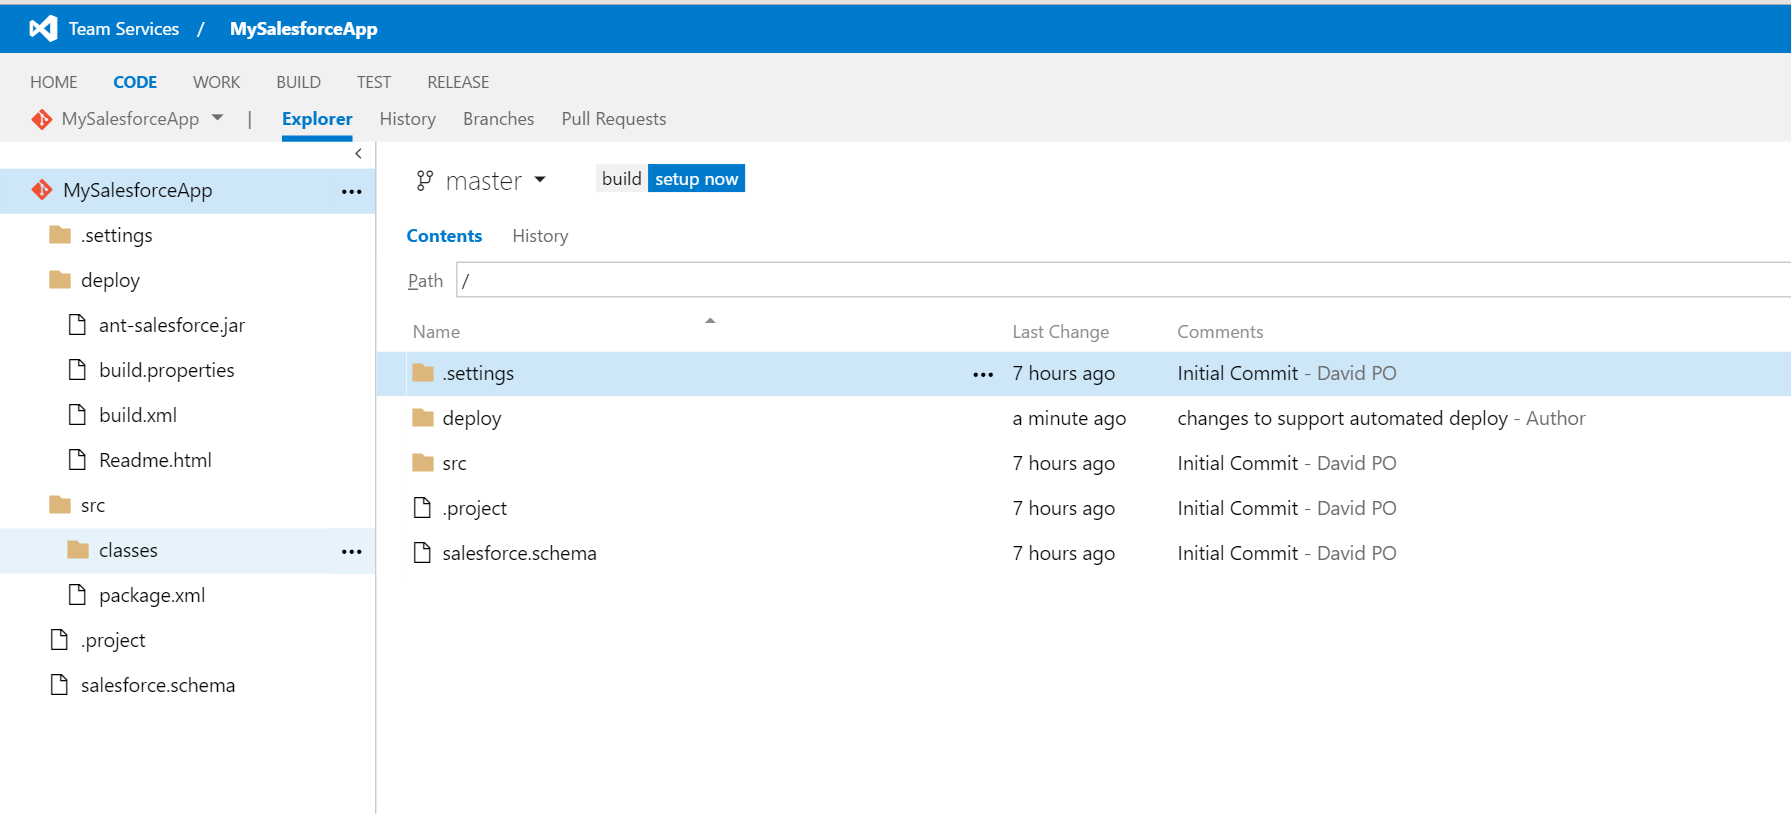Sort by the Name column arrow

710,321
